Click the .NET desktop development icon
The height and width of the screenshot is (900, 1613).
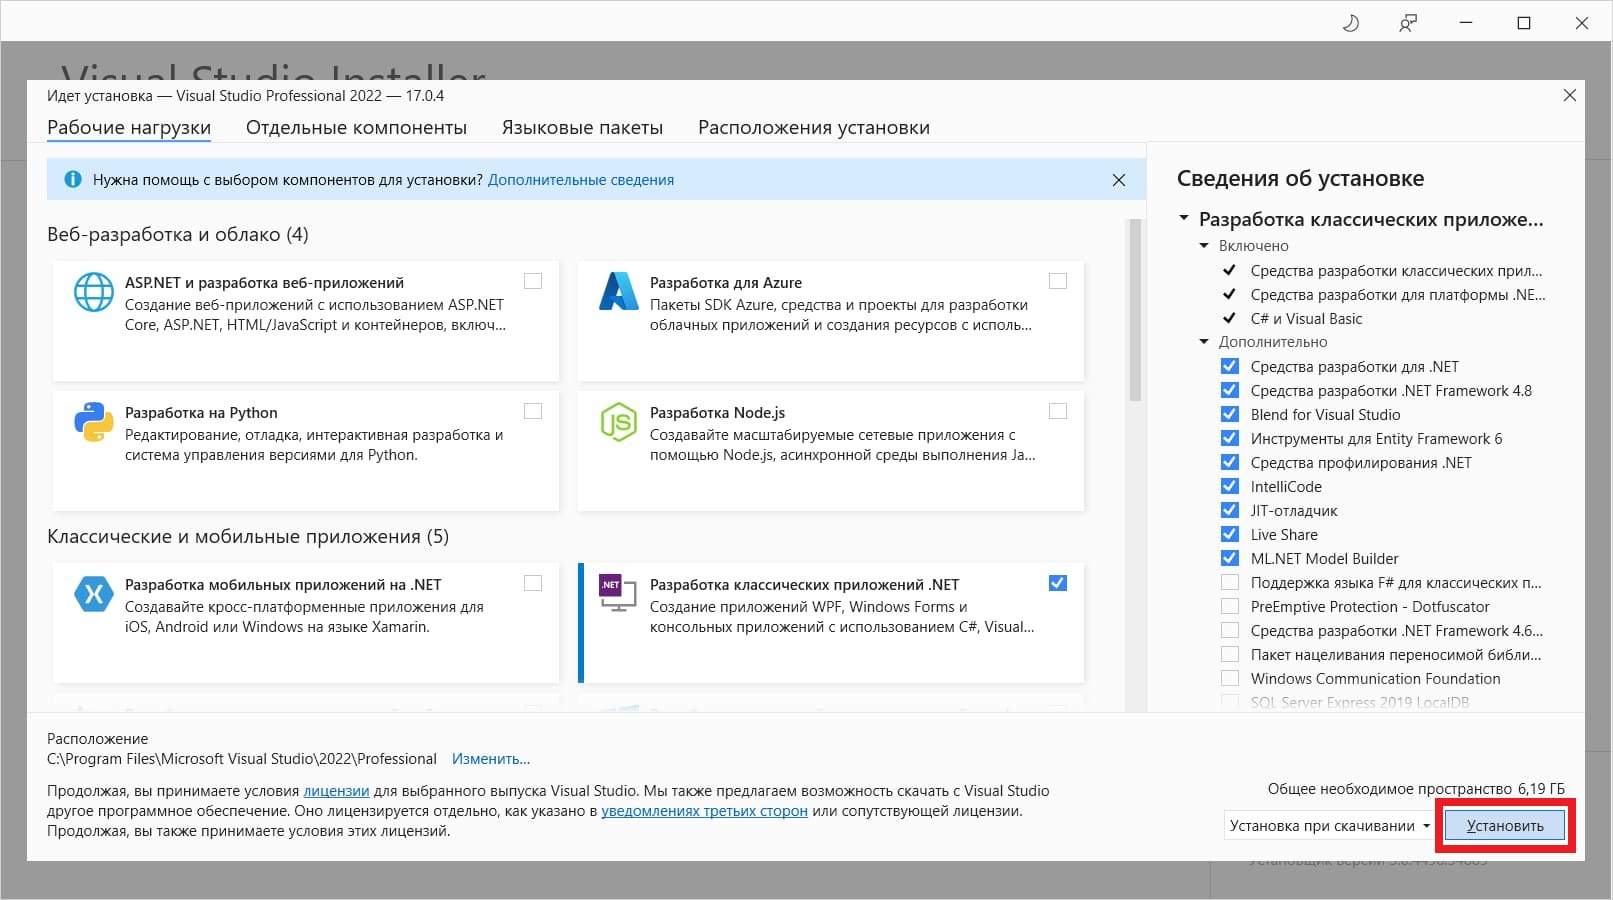[617, 592]
